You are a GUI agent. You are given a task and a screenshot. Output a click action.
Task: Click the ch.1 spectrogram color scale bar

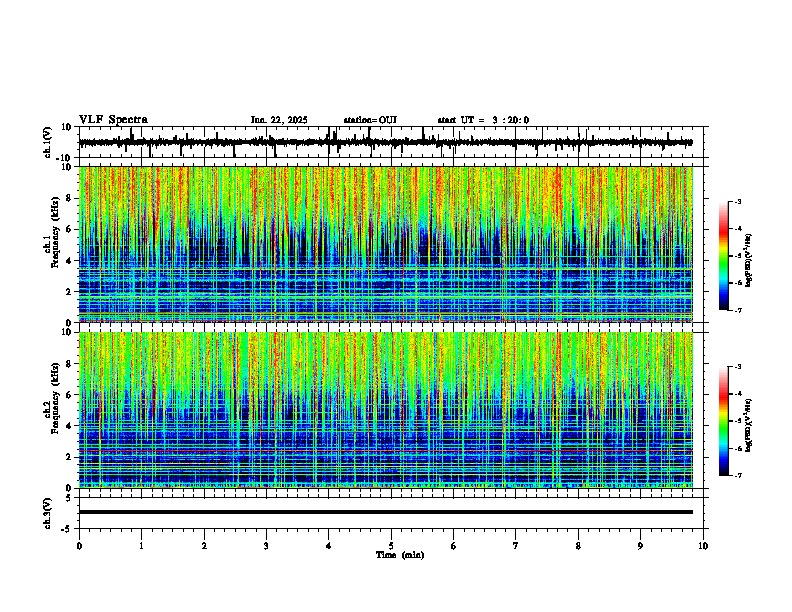tap(724, 256)
